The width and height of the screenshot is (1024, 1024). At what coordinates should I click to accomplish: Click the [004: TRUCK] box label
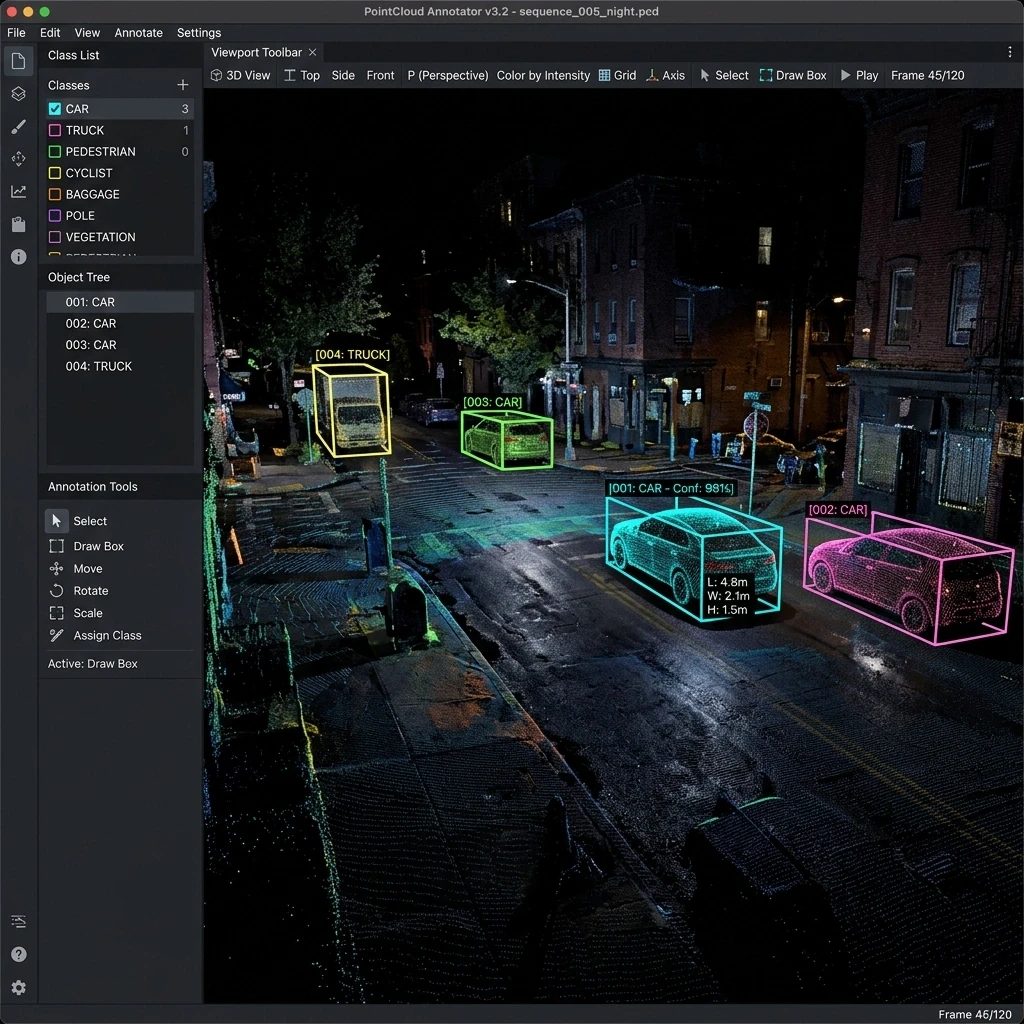(352, 355)
